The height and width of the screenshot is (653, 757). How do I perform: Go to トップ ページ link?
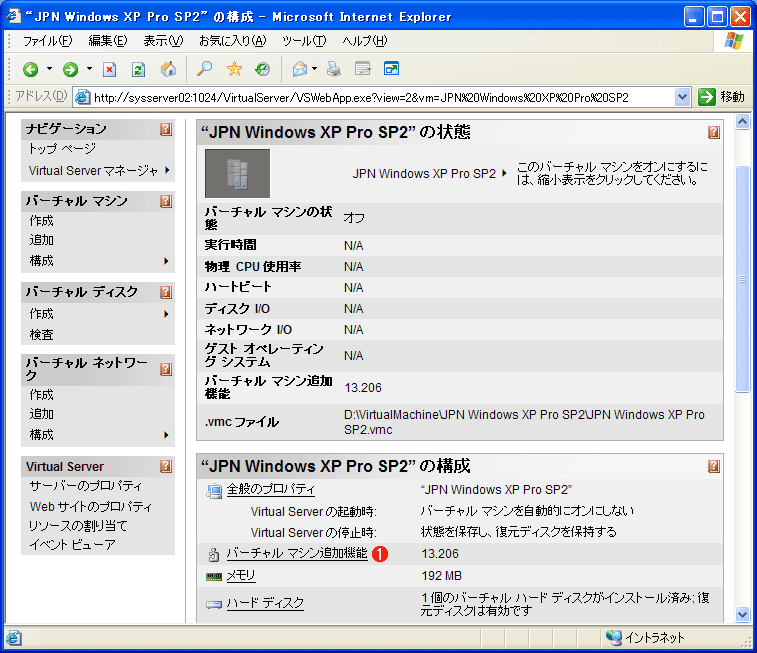[62, 148]
